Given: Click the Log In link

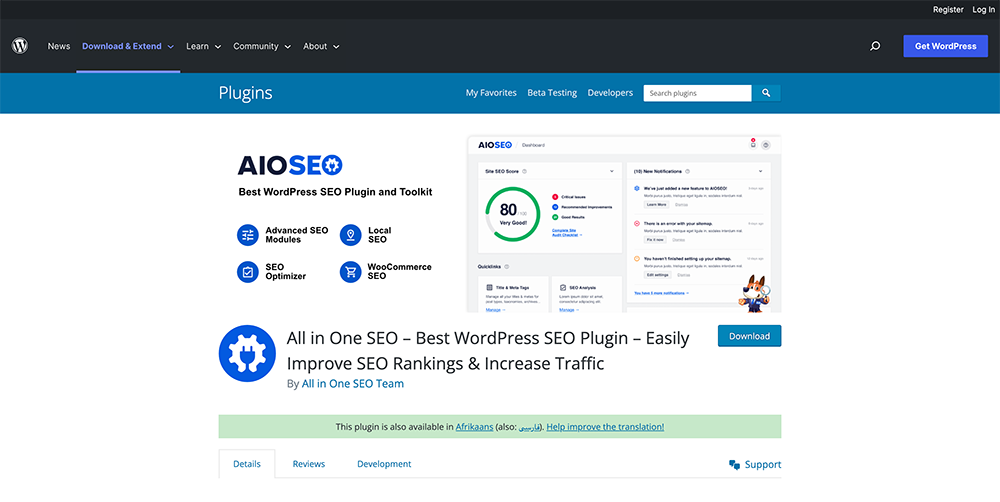Looking at the screenshot, I should (x=983, y=10).
